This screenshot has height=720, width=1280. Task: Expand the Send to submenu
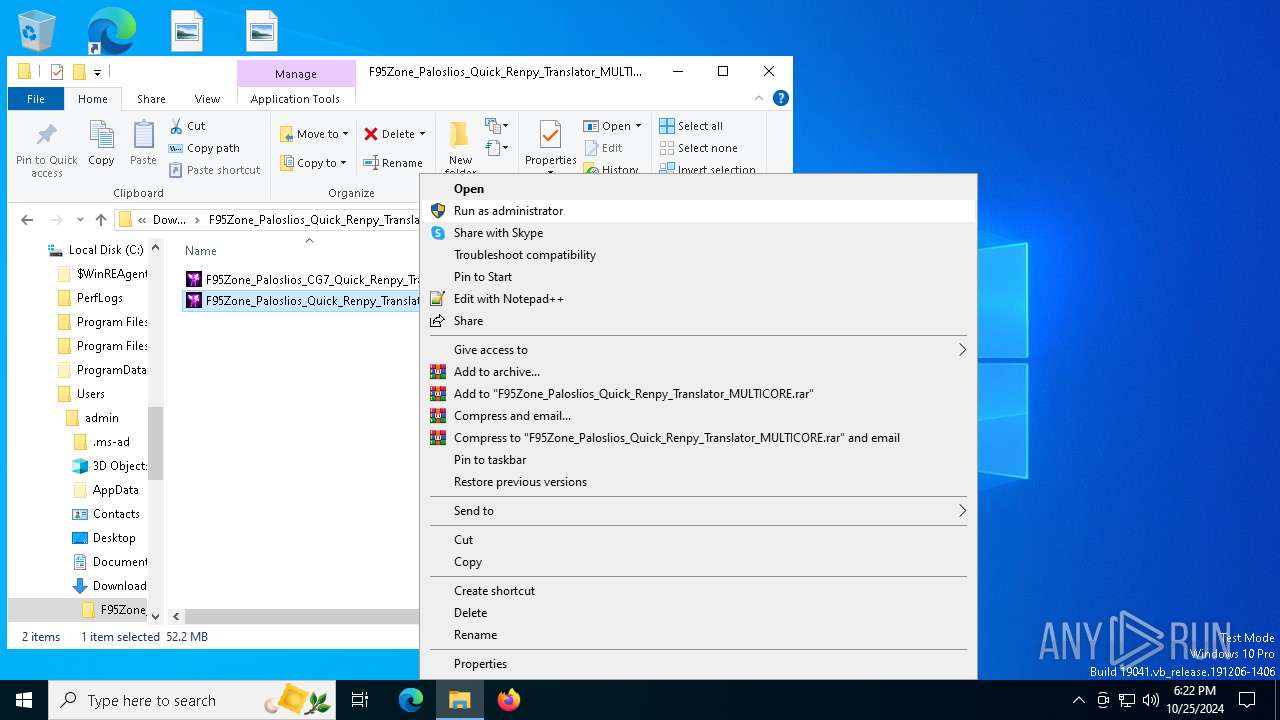click(x=962, y=511)
